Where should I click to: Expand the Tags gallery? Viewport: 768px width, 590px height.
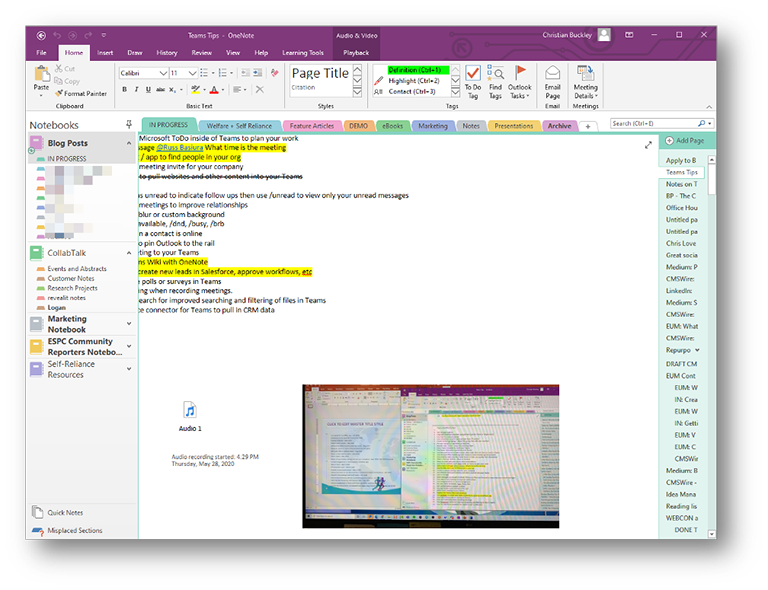pos(456,92)
